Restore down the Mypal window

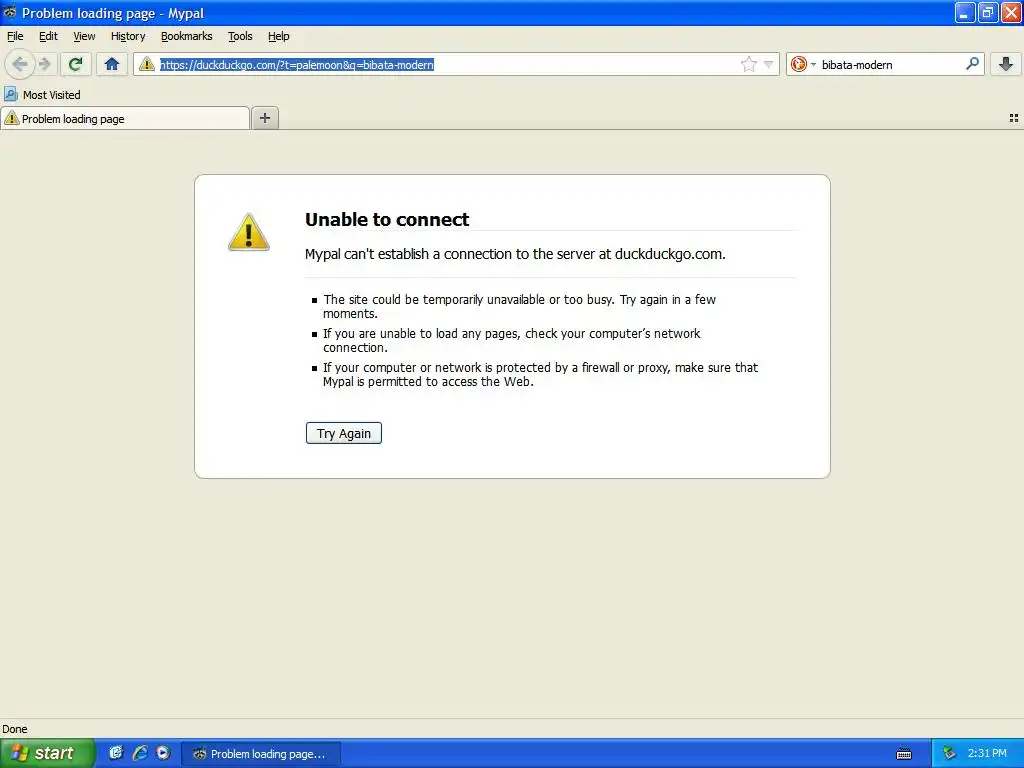click(x=988, y=12)
